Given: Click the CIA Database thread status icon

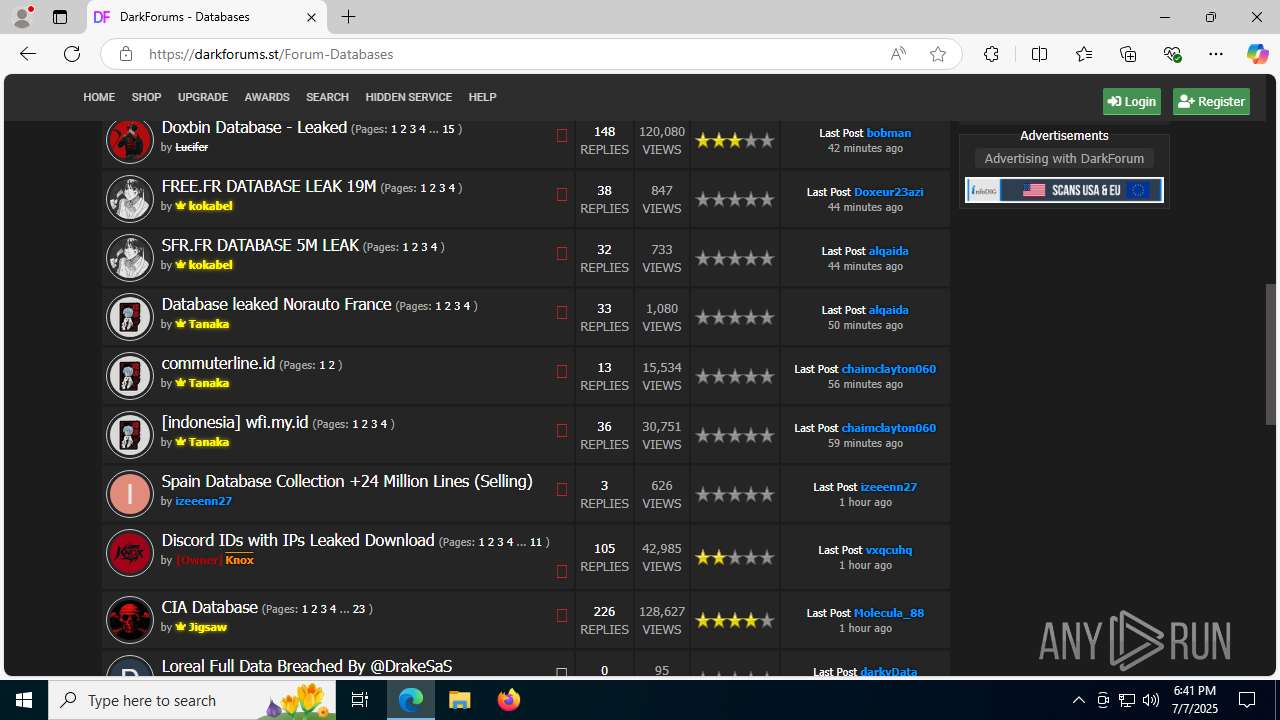Looking at the screenshot, I should (x=562, y=615).
